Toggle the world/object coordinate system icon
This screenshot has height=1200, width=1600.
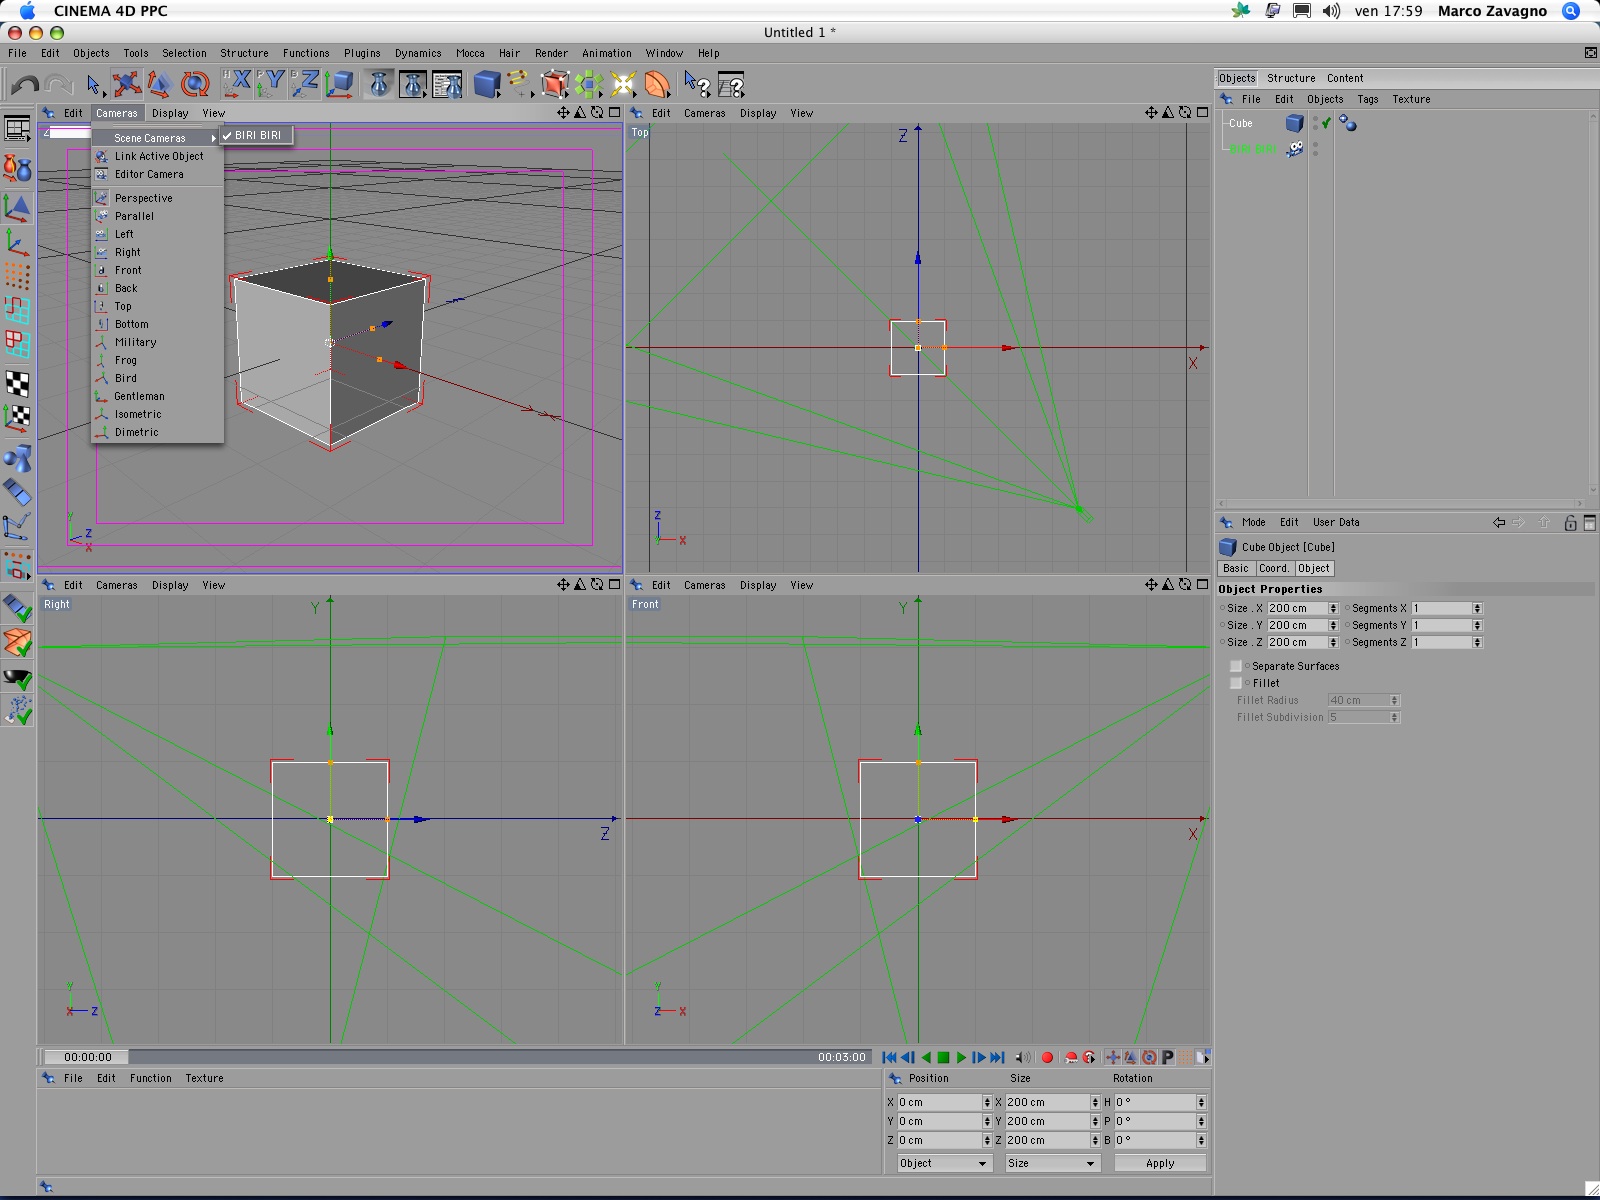point(340,84)
